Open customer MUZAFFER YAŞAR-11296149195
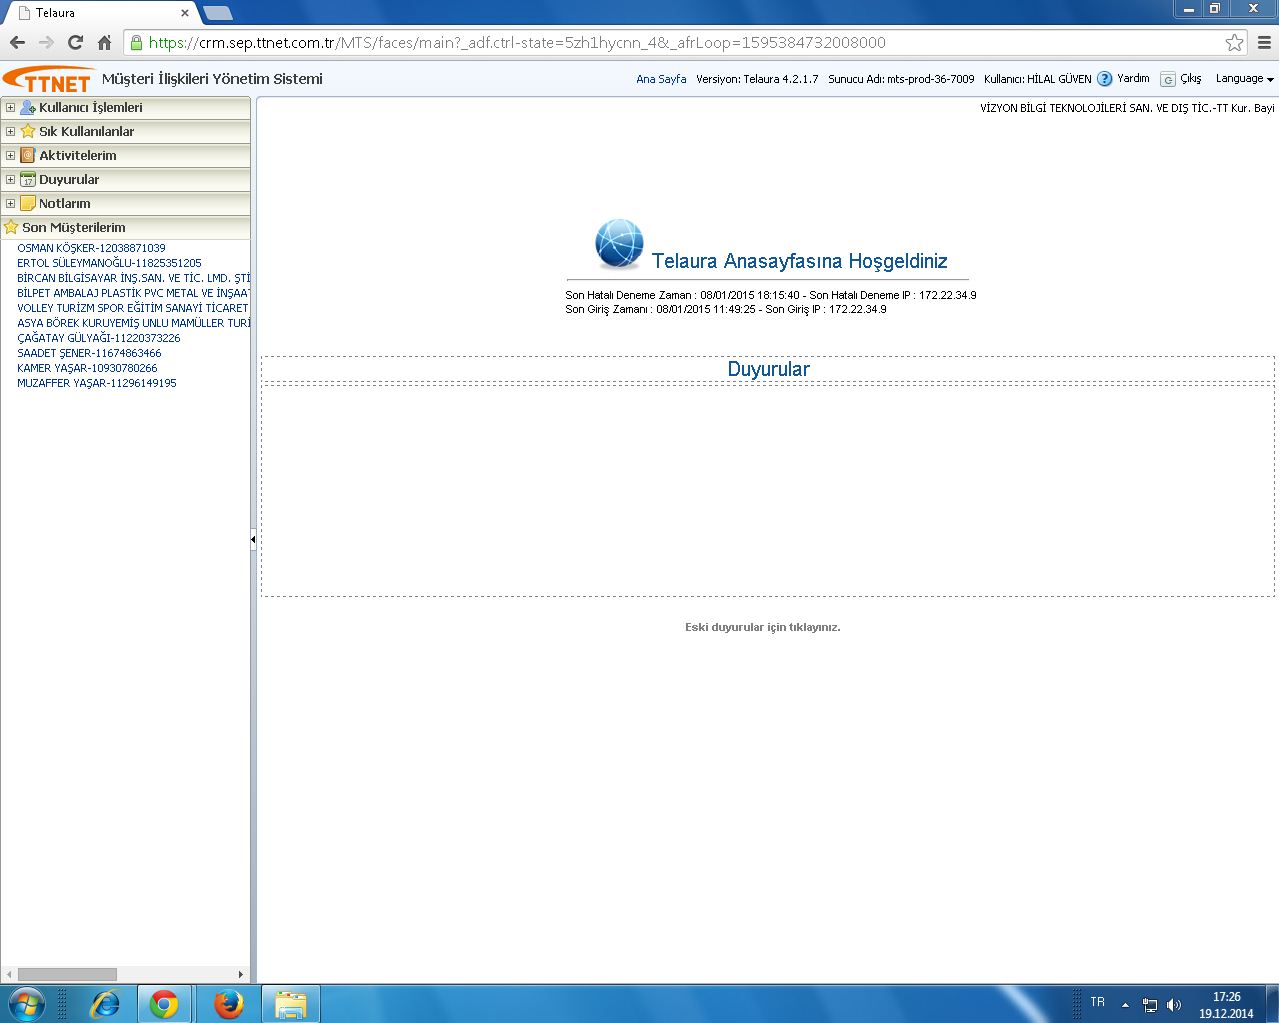 point(97,383)
